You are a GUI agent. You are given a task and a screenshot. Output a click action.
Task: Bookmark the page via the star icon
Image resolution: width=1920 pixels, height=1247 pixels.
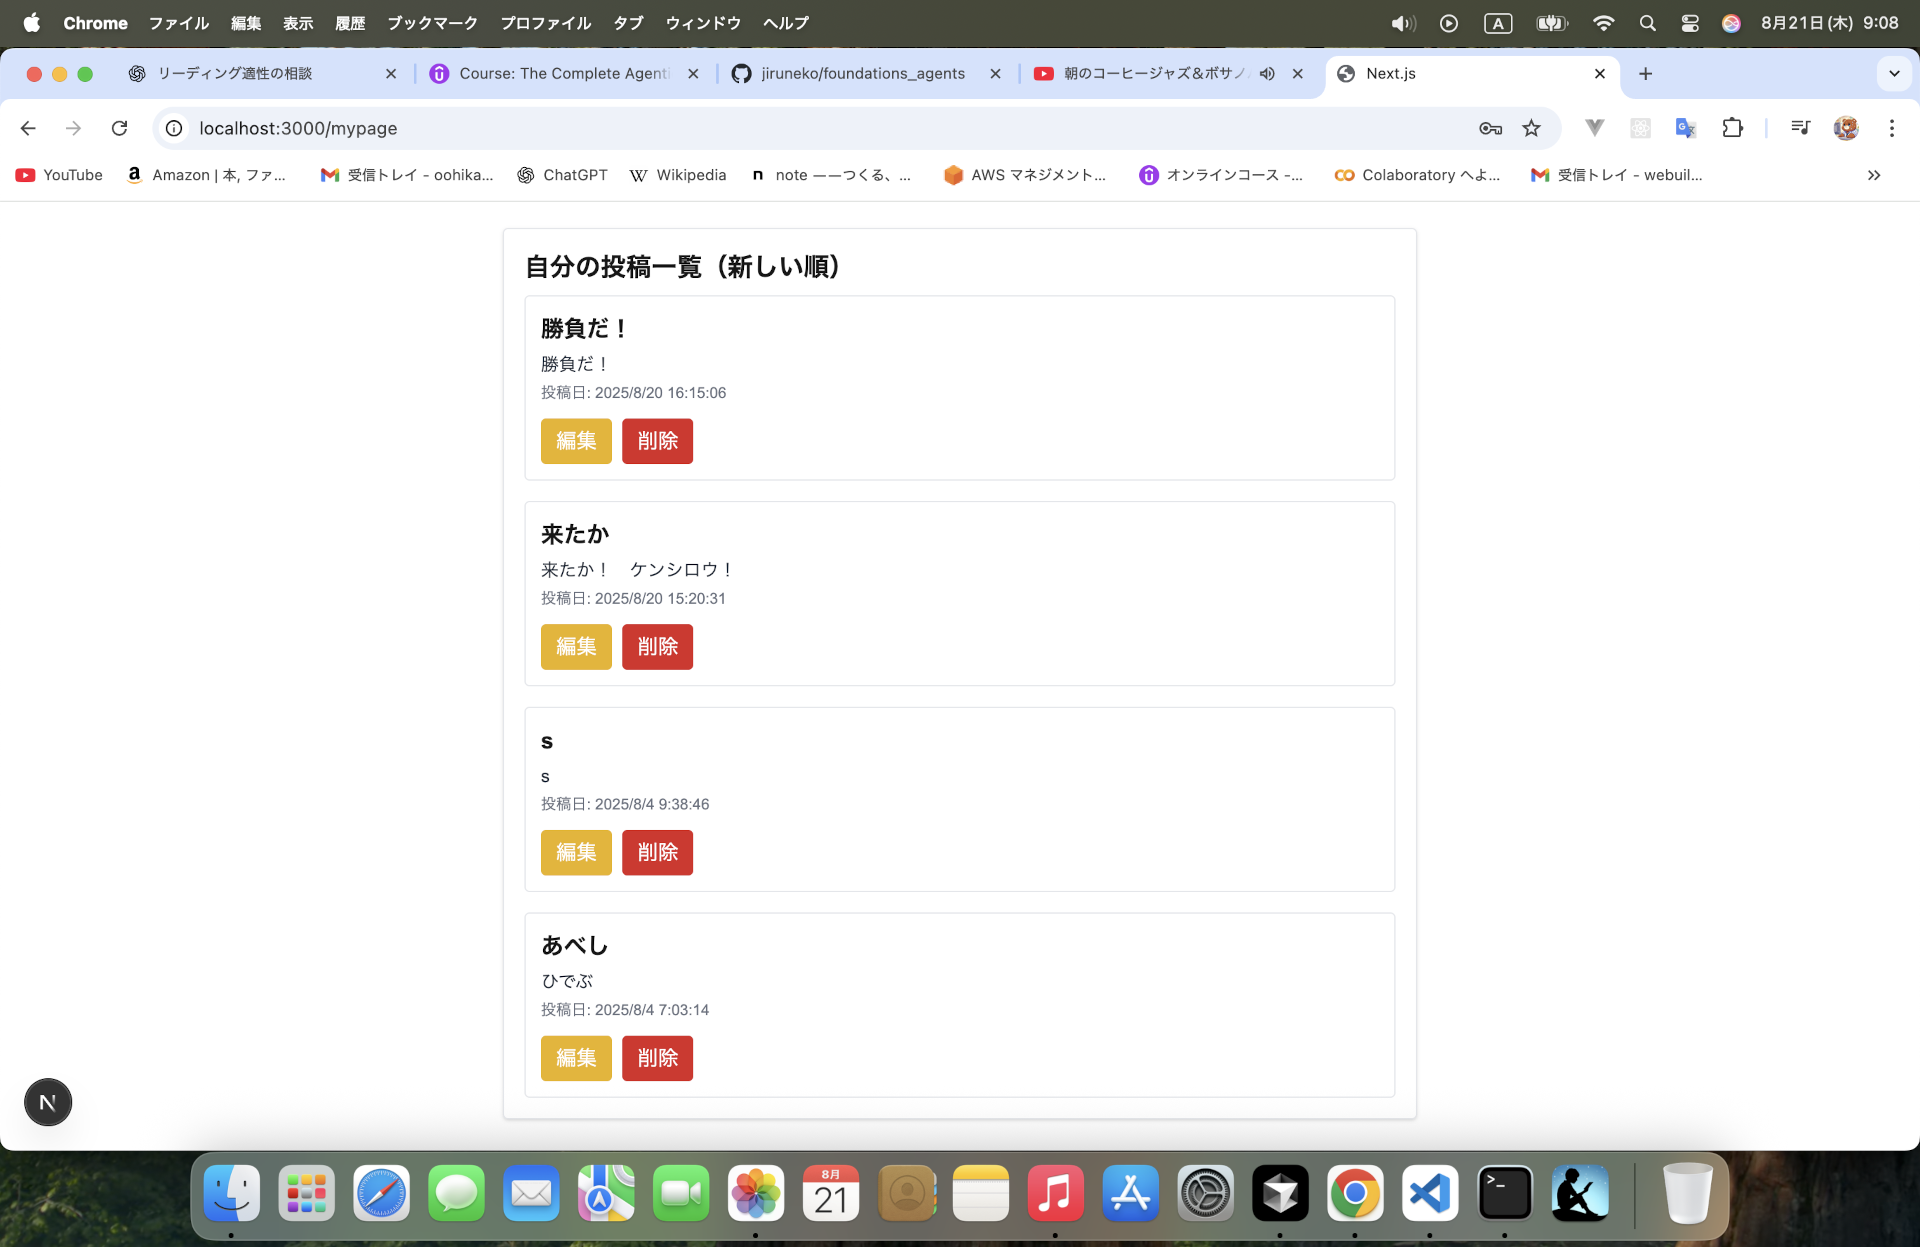[1532, 128]
